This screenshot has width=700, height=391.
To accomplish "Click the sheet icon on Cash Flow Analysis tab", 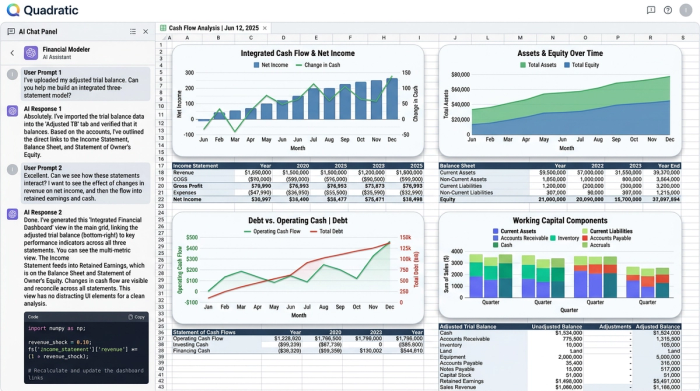I will (x=163, y=28).
